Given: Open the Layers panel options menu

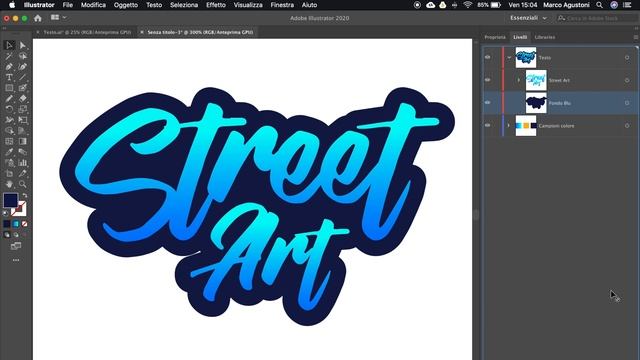Looking at the screenshot, I should [636, 37].
